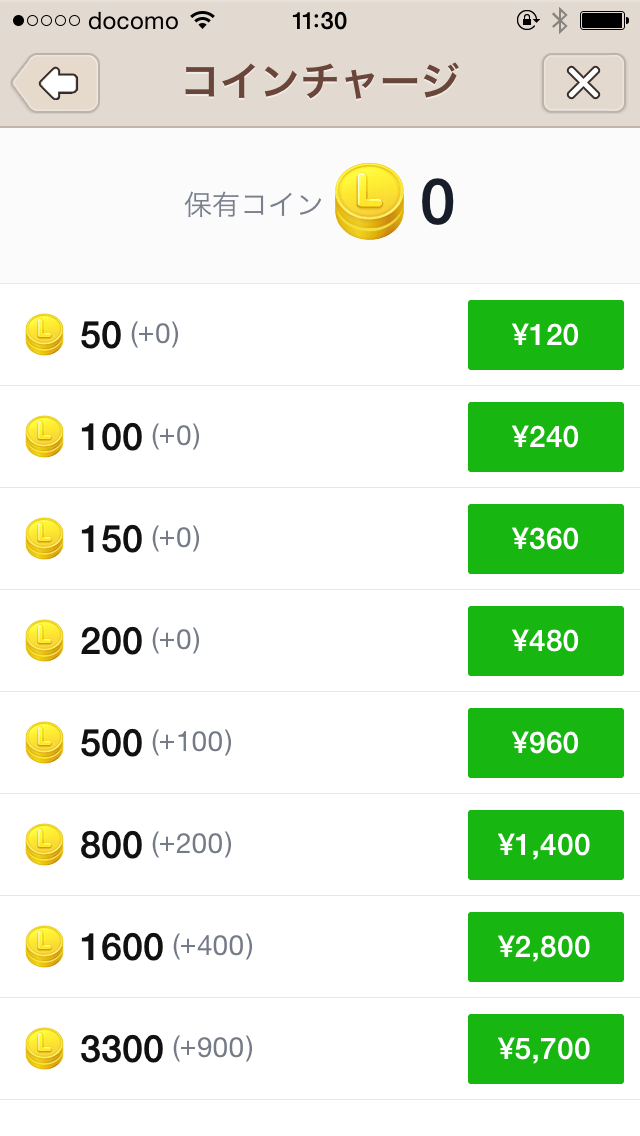Screen dimensions: 640x1136
Task: Tap the coin icon beside 100 coins
Action: pyautogui.click(x=44, y=436)
